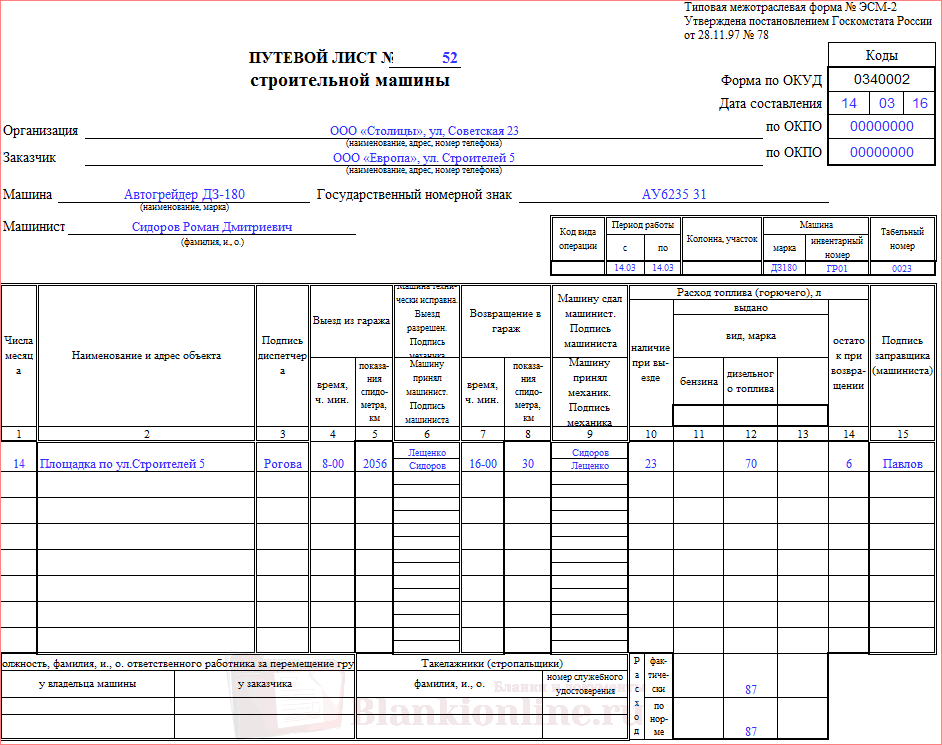Select the diesel fuel issued value 70
The width and height of the screenshot is (942, 745).
(x=751, y=464)
